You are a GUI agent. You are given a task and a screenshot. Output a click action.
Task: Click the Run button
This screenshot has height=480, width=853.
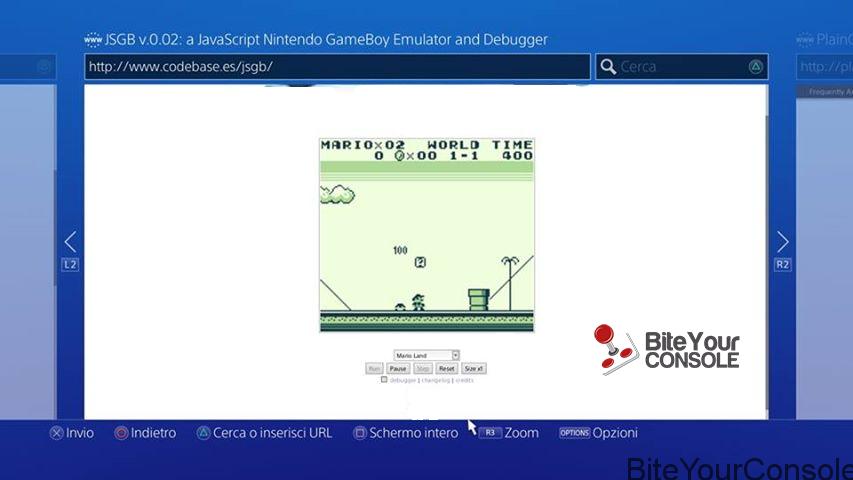(374, 368)
